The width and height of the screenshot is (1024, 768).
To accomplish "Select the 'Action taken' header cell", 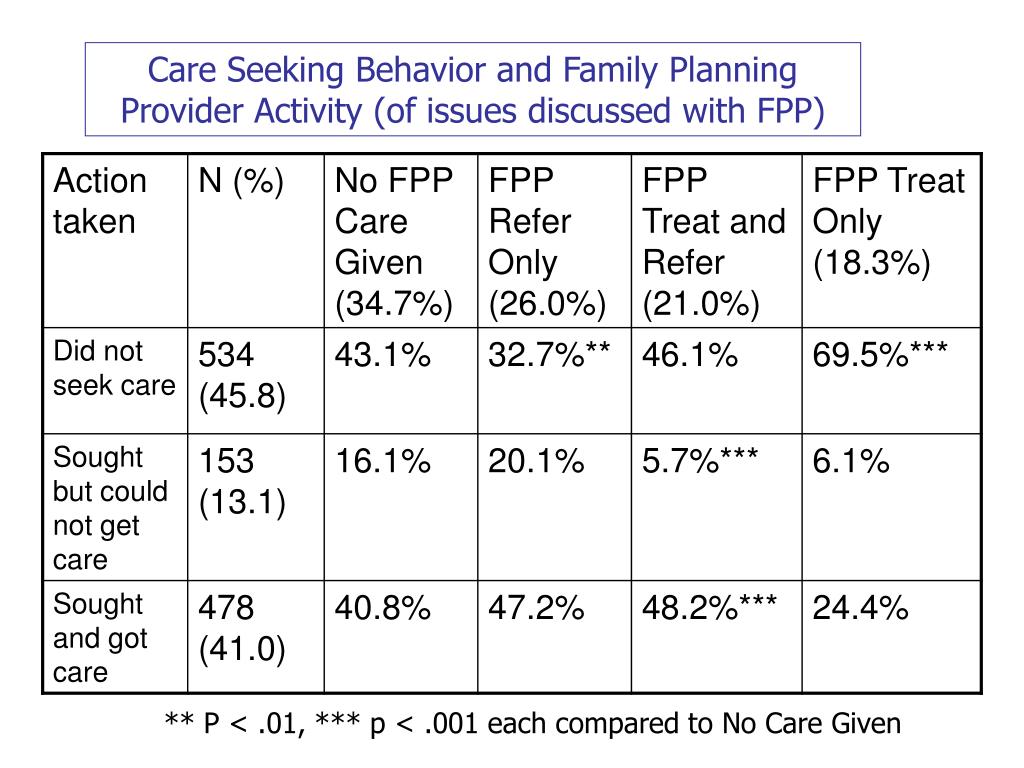I will [100, 201].
